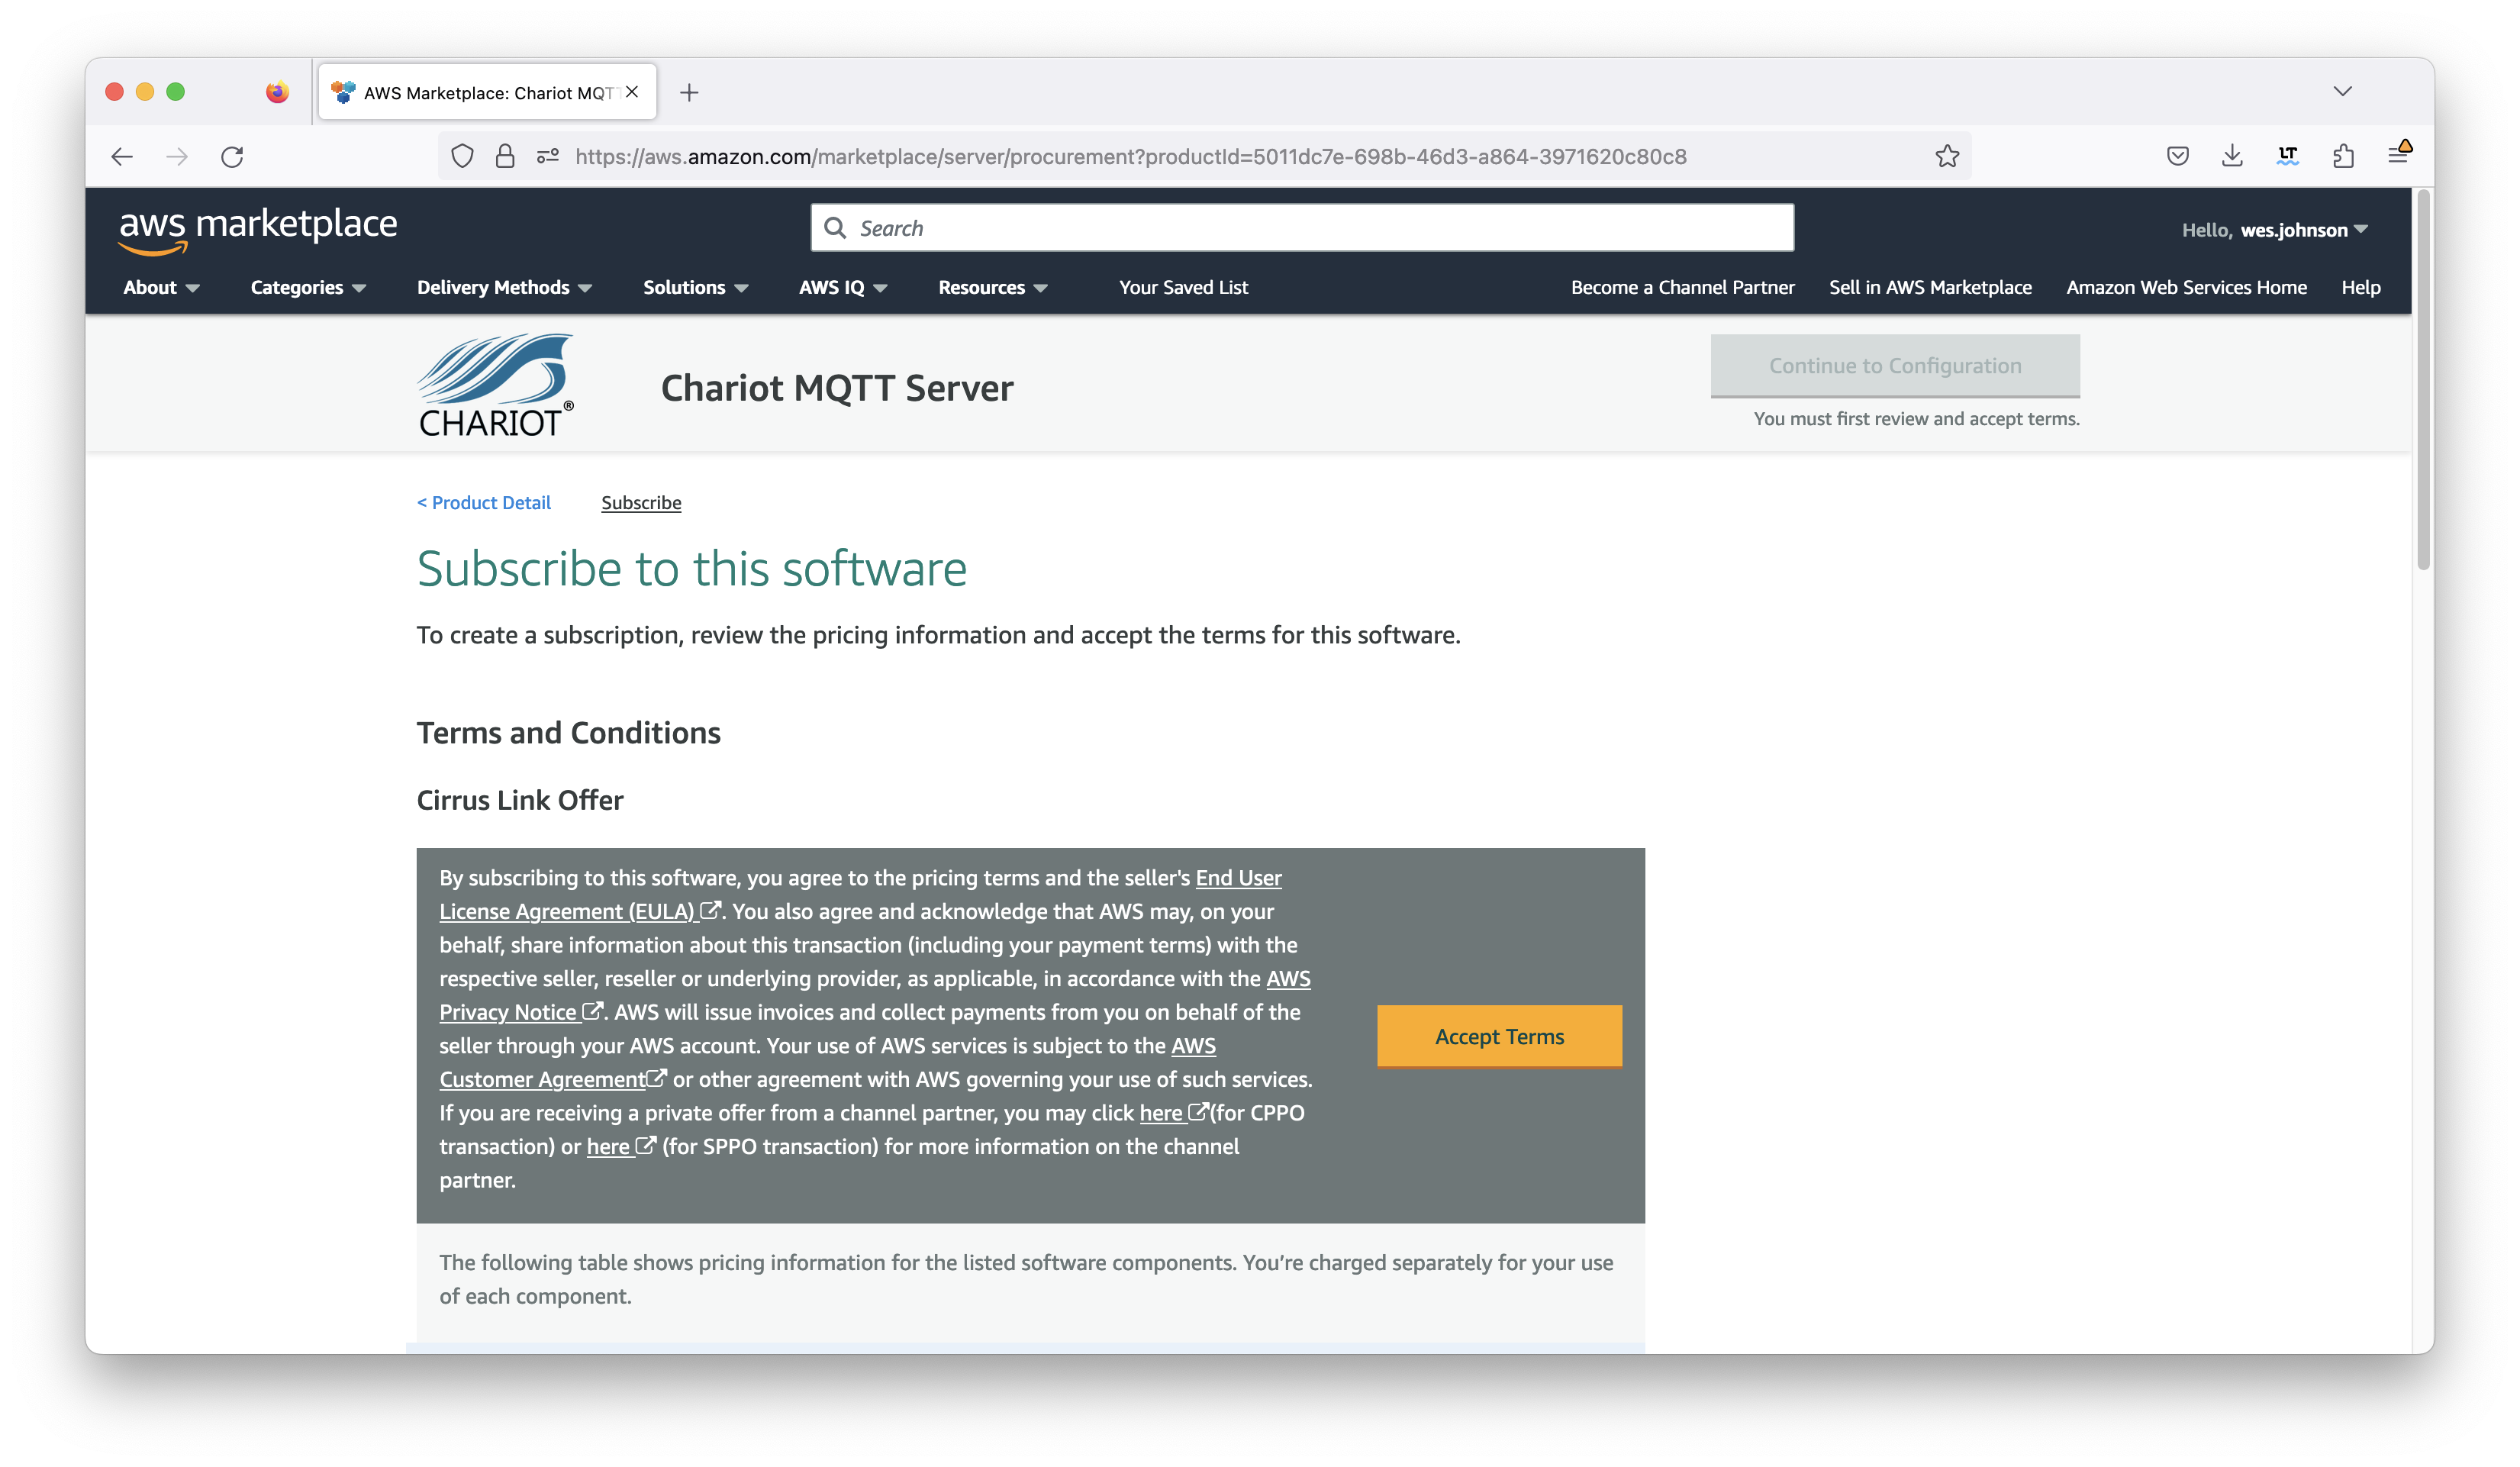
Task: Click the page vertical scrollbar
Action: point(2422,380)
